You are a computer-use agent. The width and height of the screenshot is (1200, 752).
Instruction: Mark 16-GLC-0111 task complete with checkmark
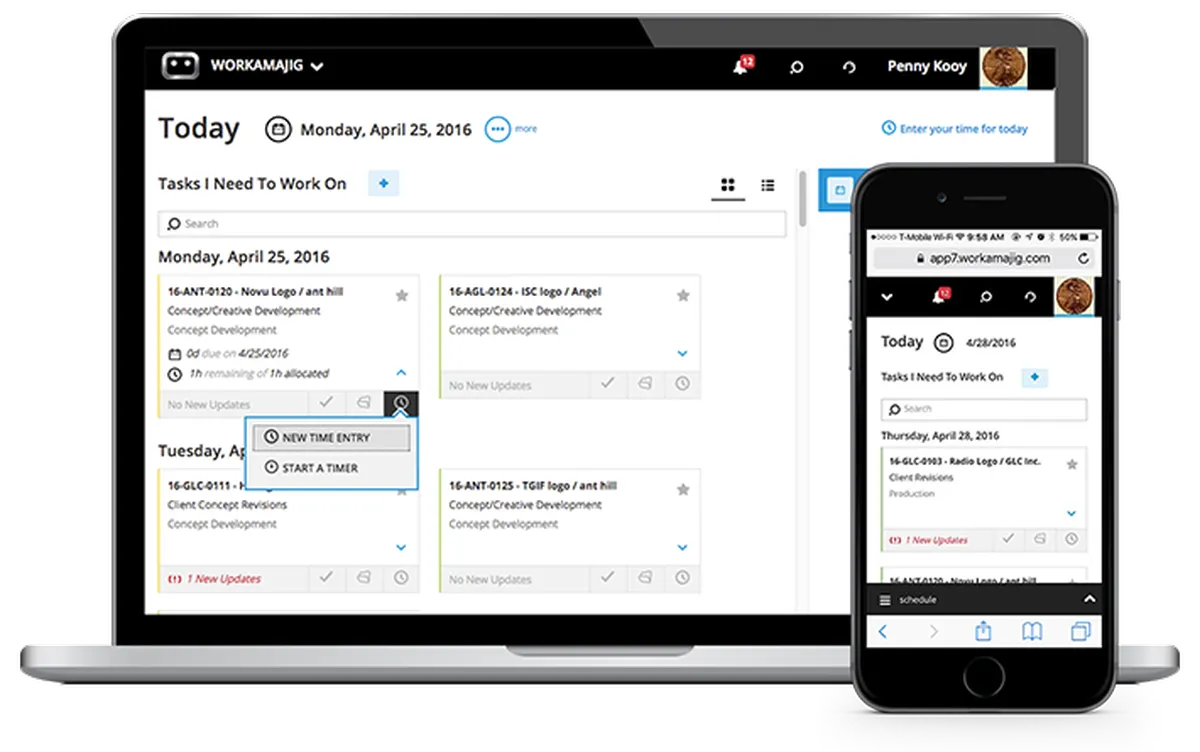click(325, 577)
